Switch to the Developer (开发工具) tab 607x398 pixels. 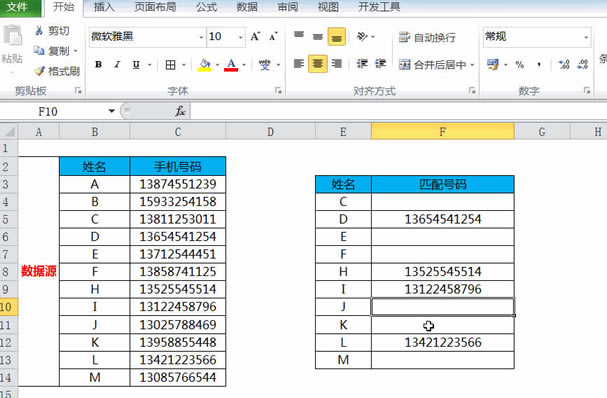(x=379, y=7)
